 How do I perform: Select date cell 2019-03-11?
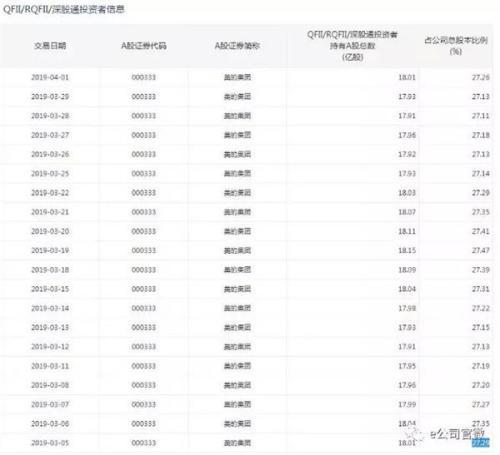tap(50, 366)
